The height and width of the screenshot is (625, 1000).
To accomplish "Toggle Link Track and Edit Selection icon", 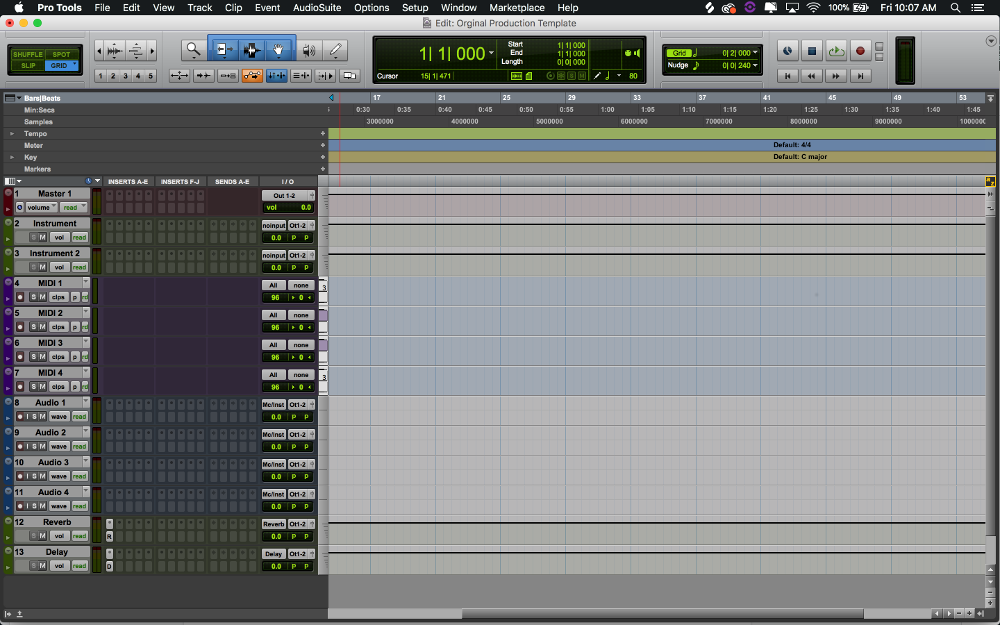I will click(300, 76).
